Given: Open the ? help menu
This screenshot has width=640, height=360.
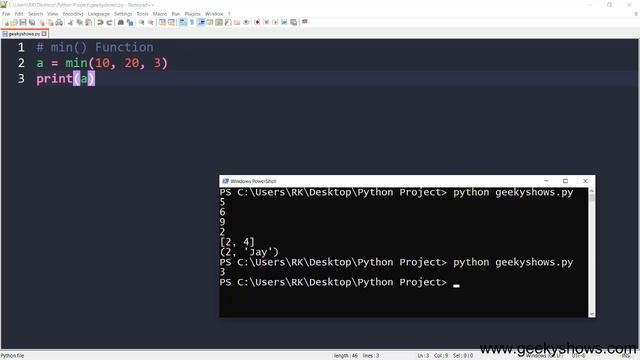Looking at the screenshot, I should click(x=229, y=14).
